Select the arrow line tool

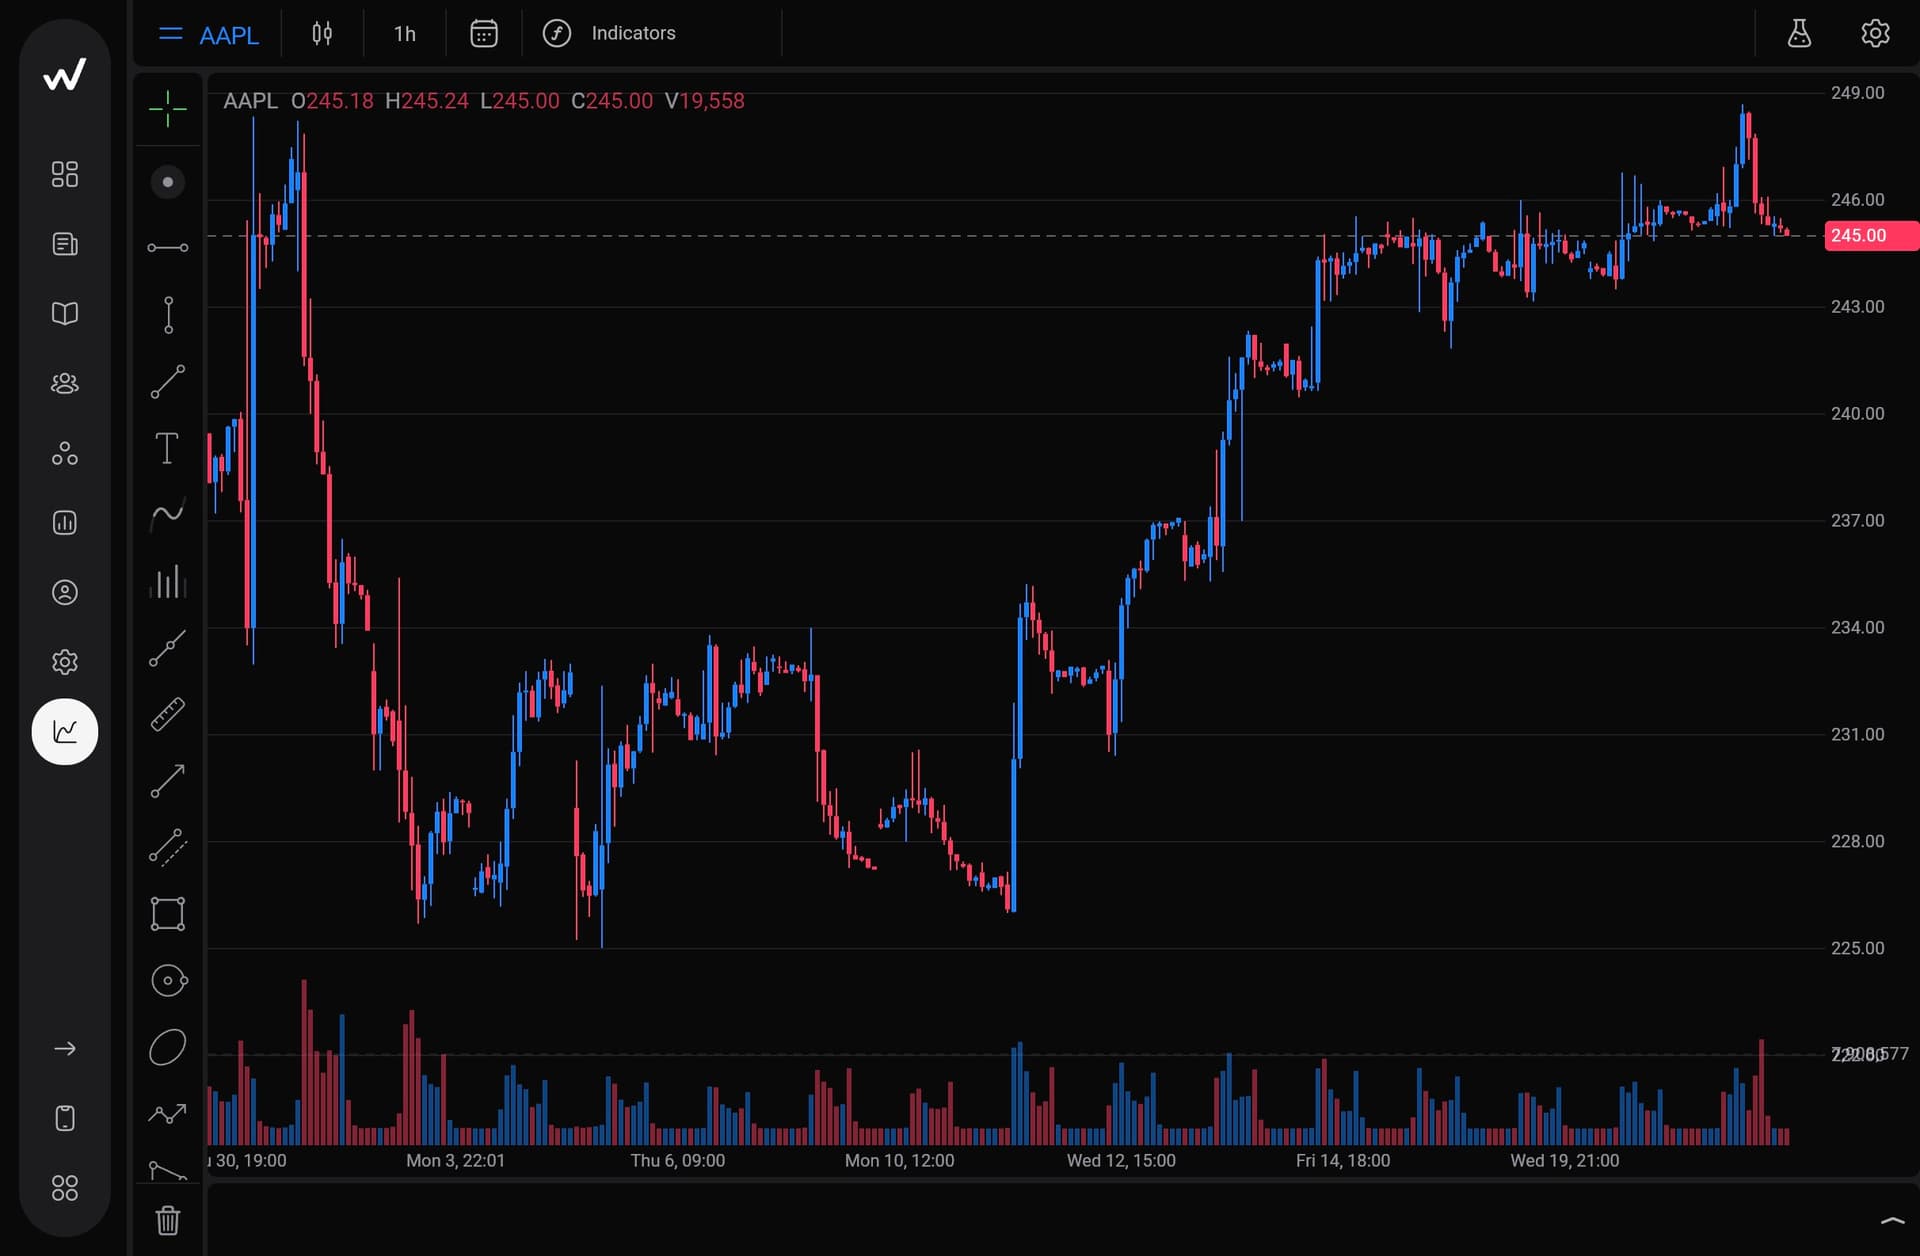(x=168, y=781)
